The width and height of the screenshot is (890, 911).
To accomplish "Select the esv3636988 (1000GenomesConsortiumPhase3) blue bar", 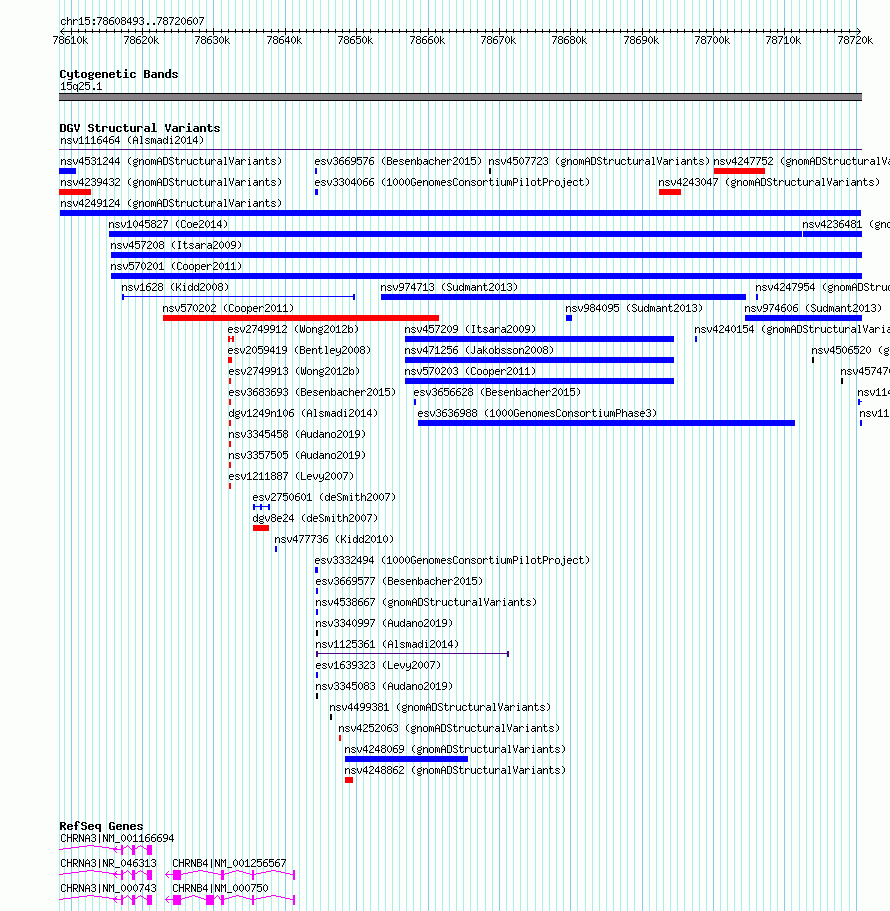I will pyautogui.click(x=607, y=423).
